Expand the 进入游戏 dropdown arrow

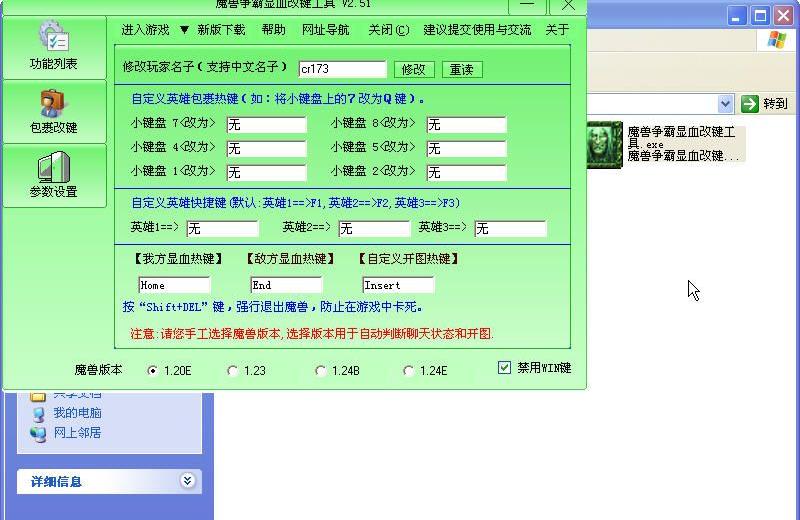click(184, 30)
